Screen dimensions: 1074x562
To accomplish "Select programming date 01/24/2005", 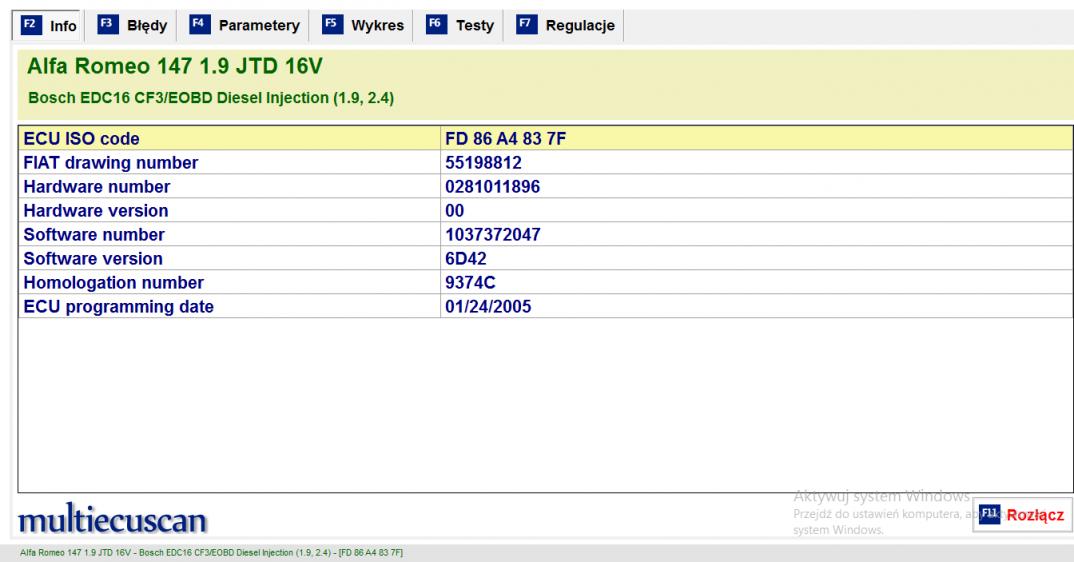I will [x=488, y=306].
